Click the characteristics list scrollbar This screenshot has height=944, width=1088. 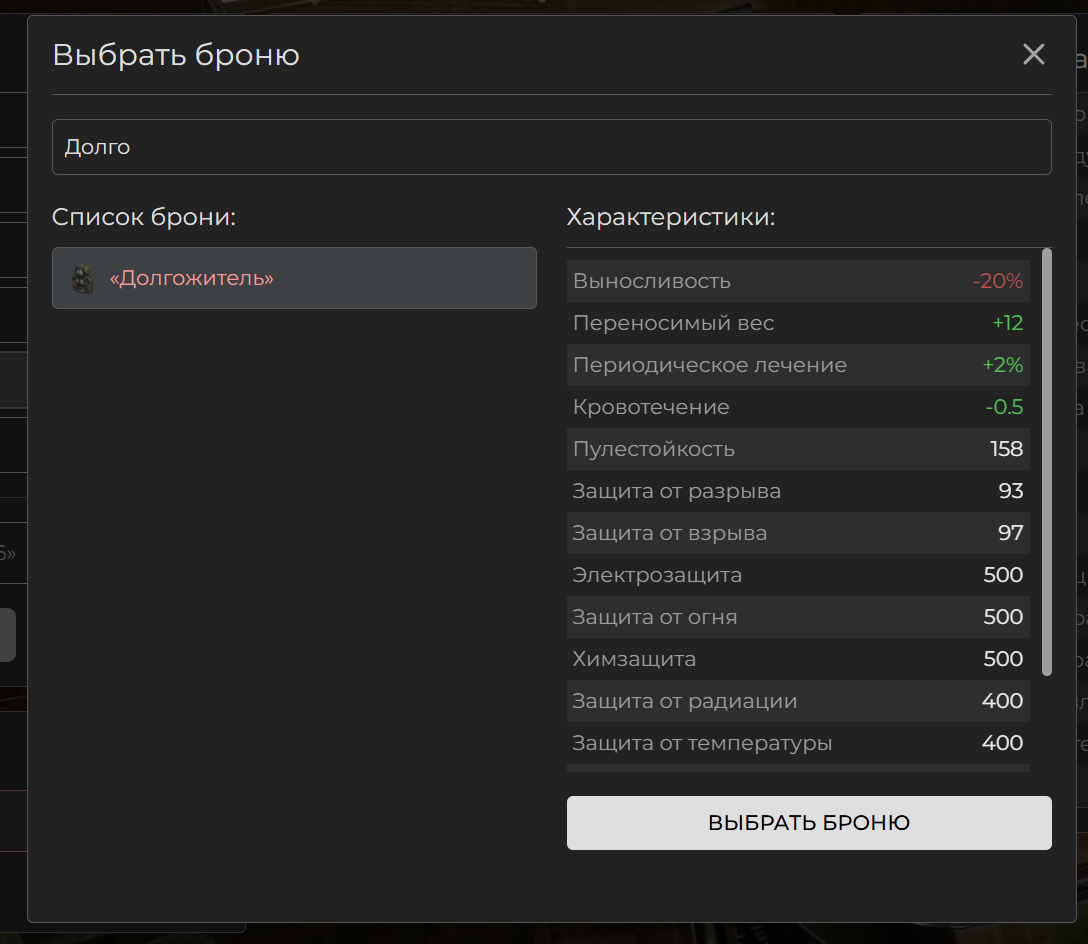point(1047,462)
